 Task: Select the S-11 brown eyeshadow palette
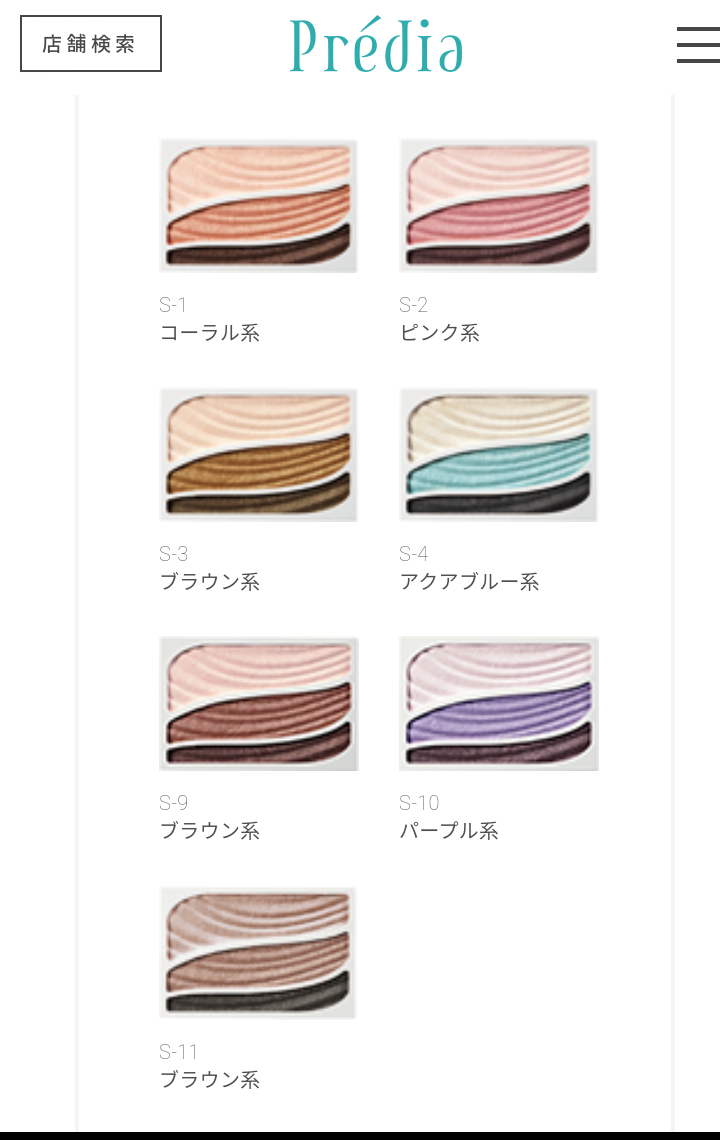(257, 952)
